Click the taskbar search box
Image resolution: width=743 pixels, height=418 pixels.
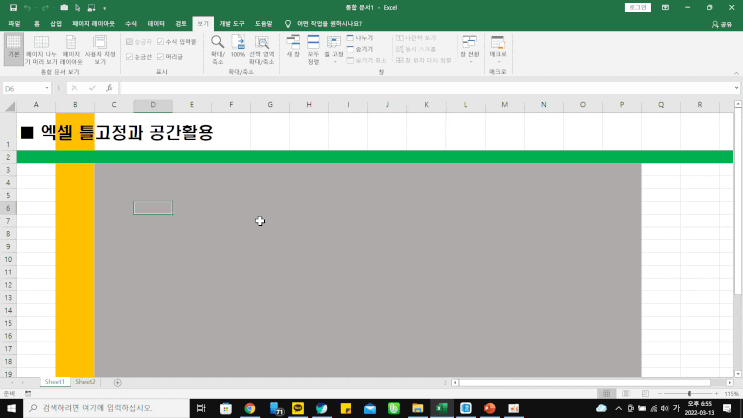click(106, 408)
